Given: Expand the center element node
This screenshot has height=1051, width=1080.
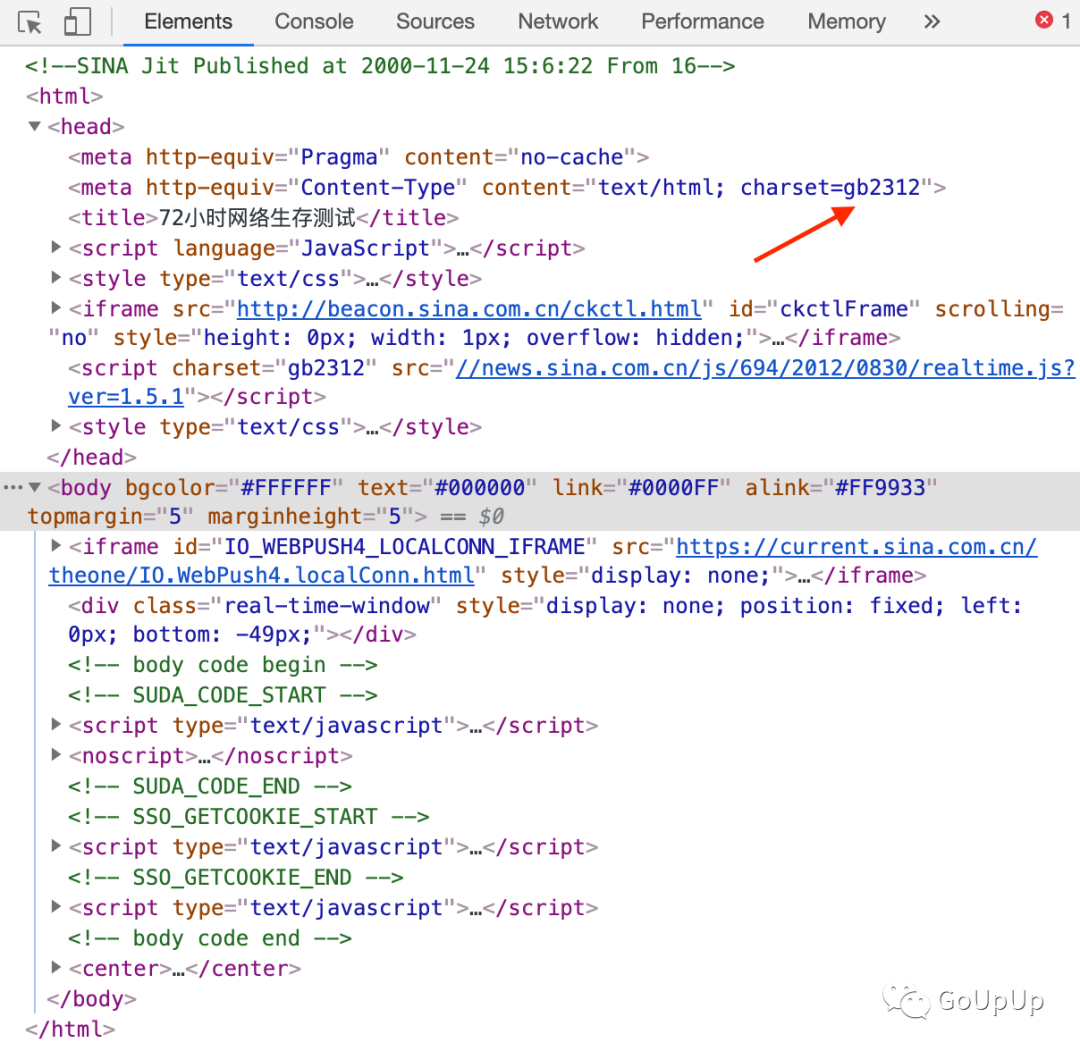Looking at the screenshot, I should pyautogui.click(x=56, y=968).
